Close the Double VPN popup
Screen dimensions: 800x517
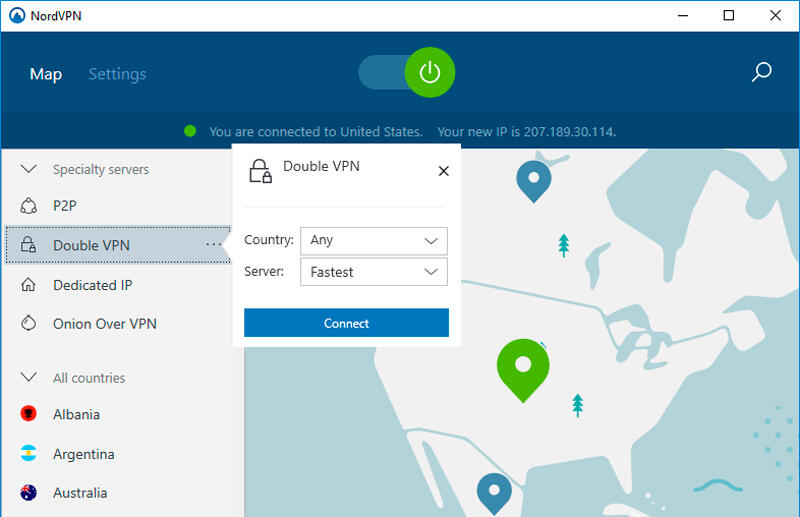point(444,171)
